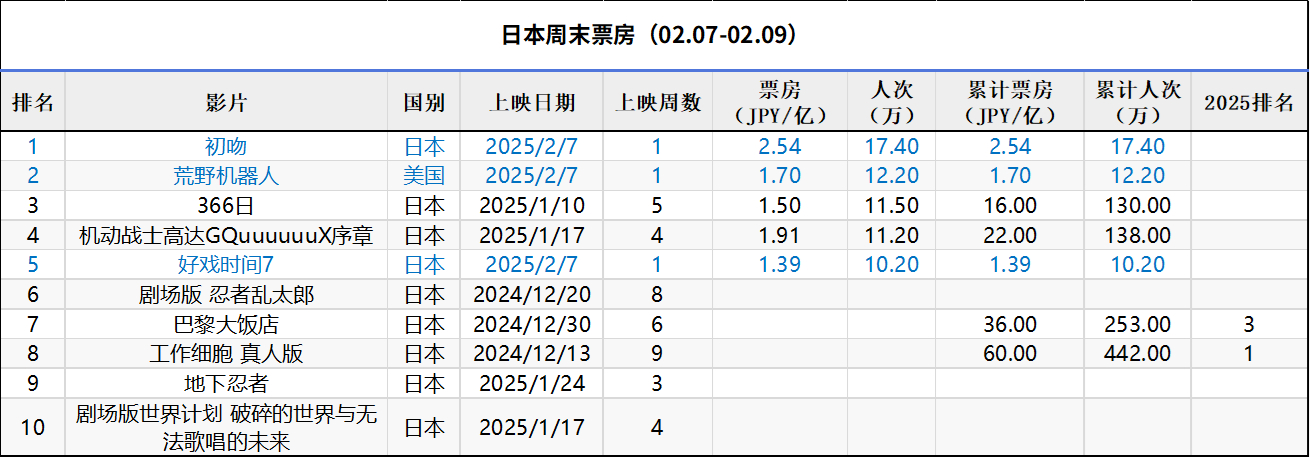The image size is (1310, 458).
Task: Select the 地下忍者 film cell
Action: click(226, 383)
